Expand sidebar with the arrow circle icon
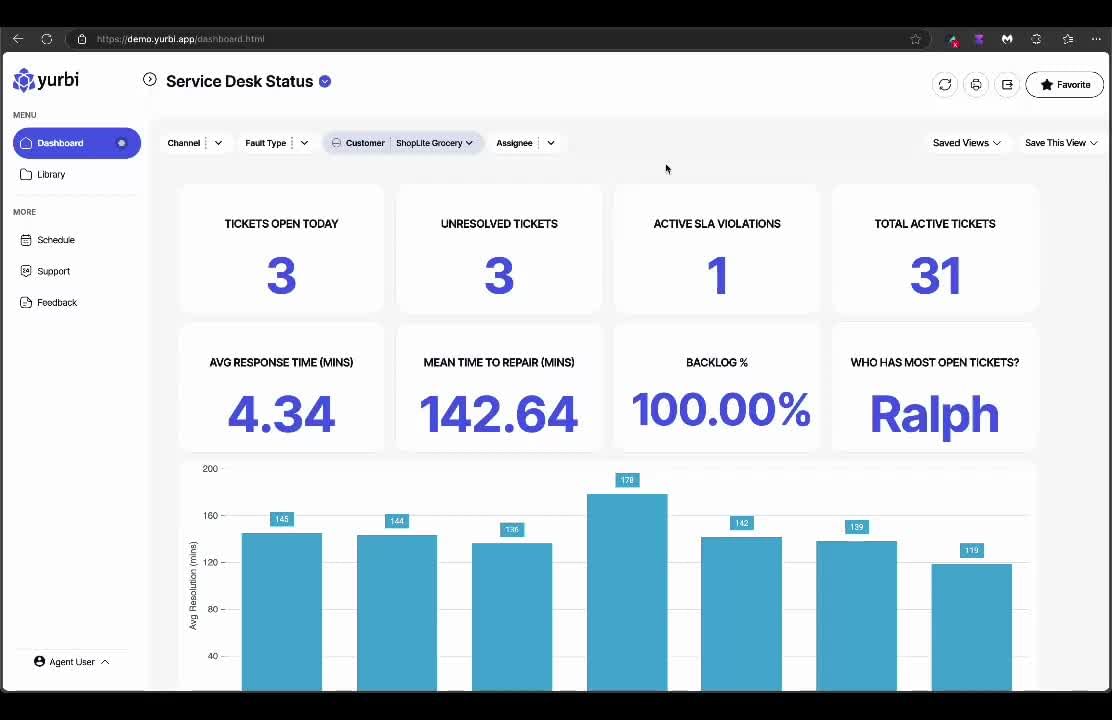Image resolution: width=1112 pixels, height=720 pixels. [x=150, y=80]
